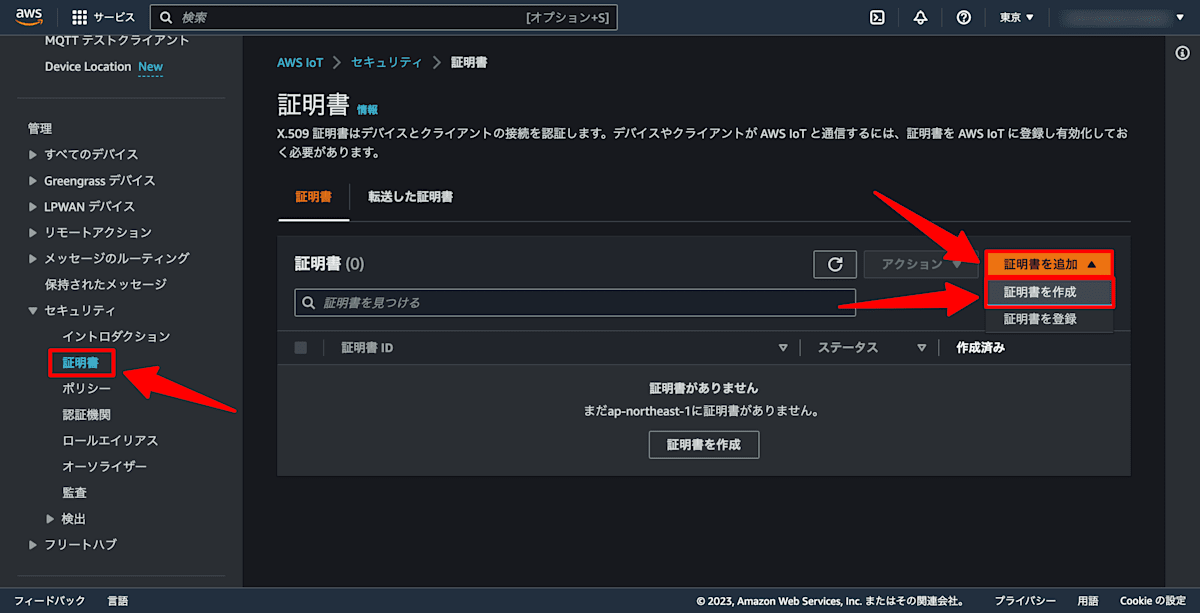Open ロールエイリアス in sidebar

click(x=110, y=440)
